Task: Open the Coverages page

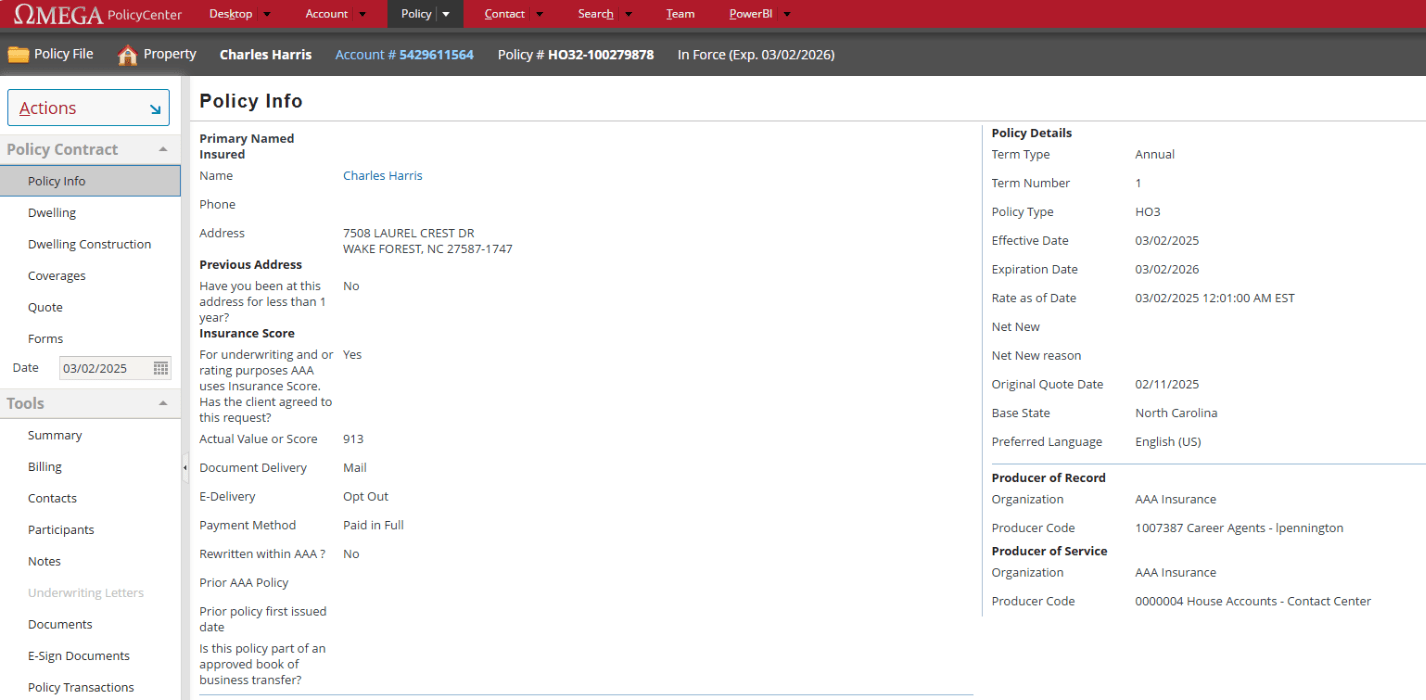Action: [x=57, y=276]
